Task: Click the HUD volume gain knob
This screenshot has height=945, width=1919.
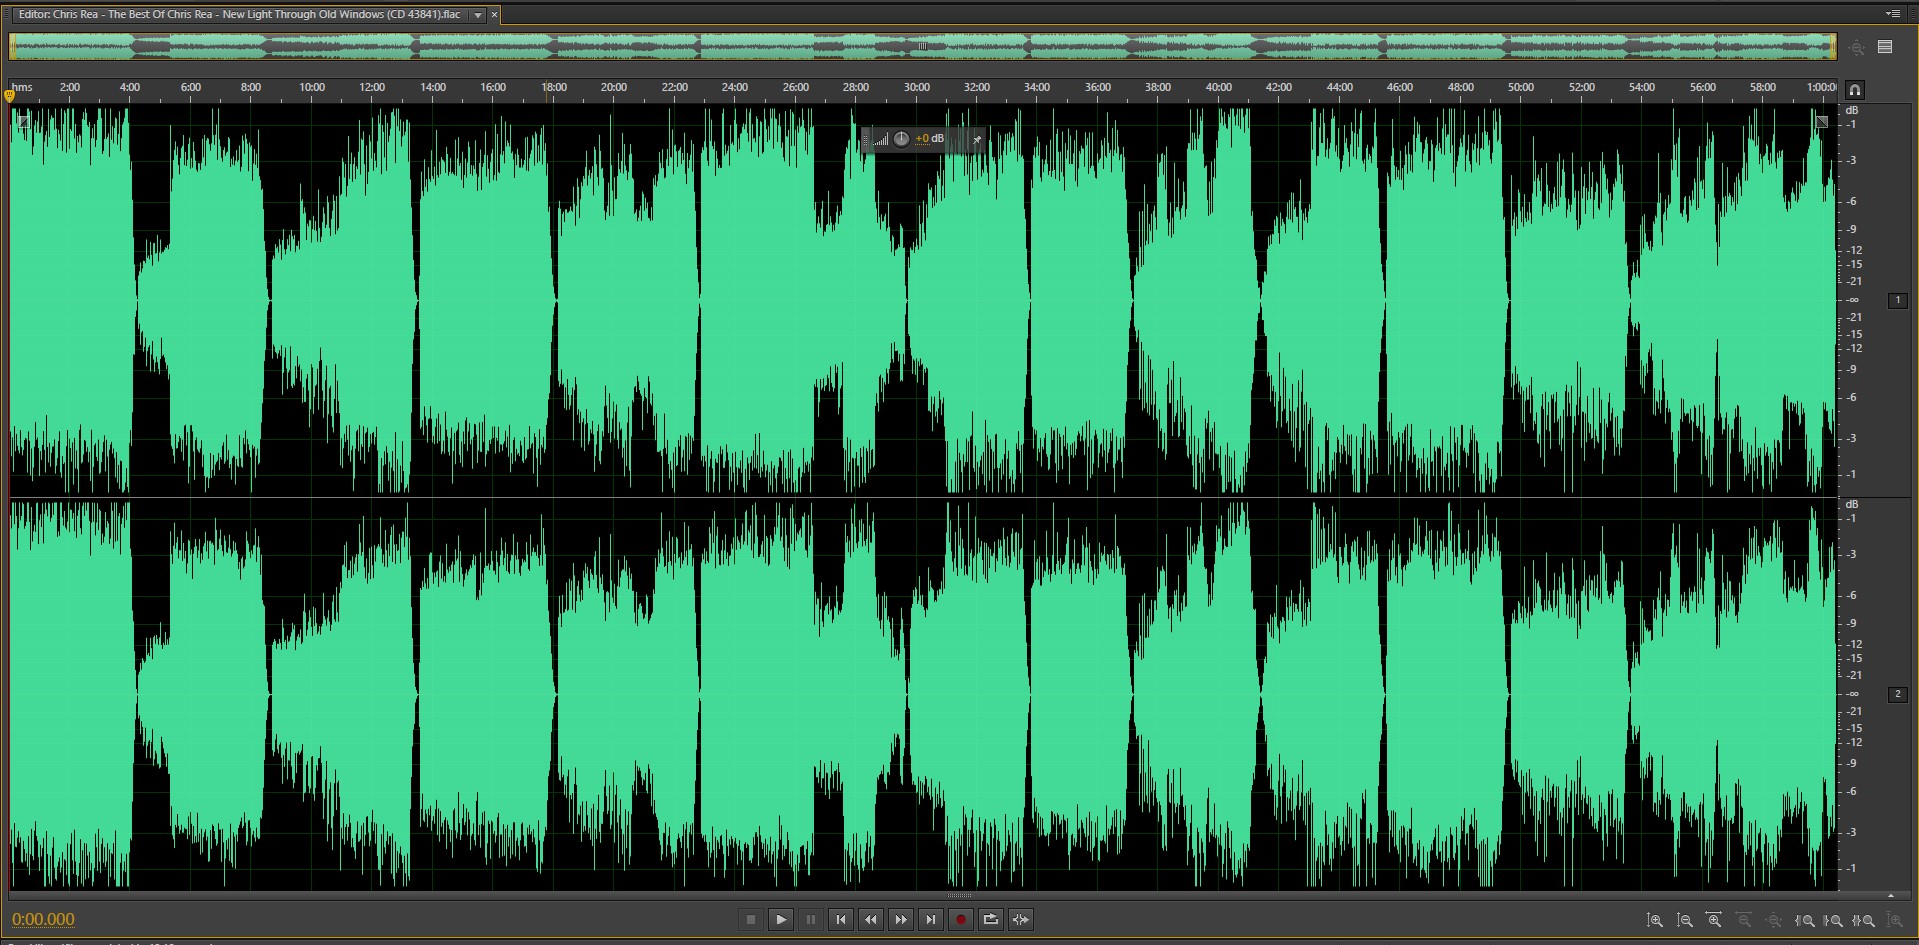Action: point(901,139)
